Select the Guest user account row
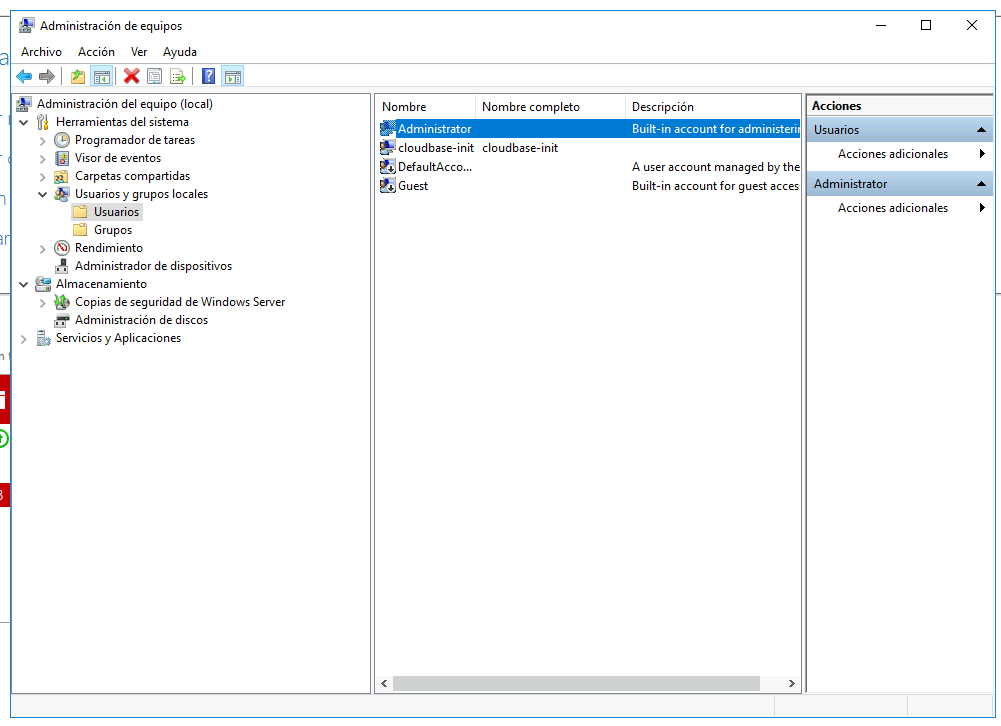The image size is (1001, 726). click(589, 186)
